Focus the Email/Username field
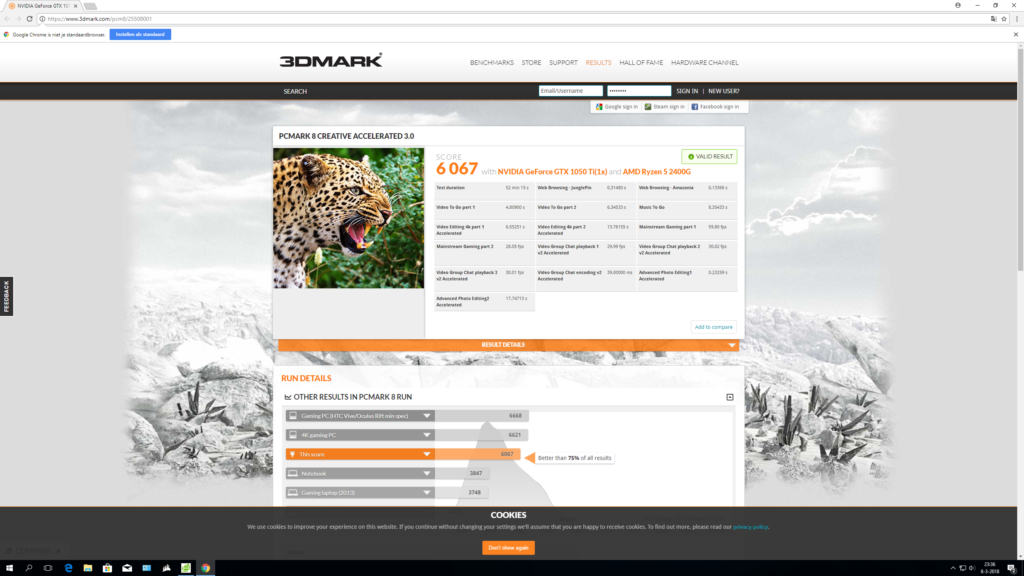This screenshot has width=1024, height=576. coord(571,91)
